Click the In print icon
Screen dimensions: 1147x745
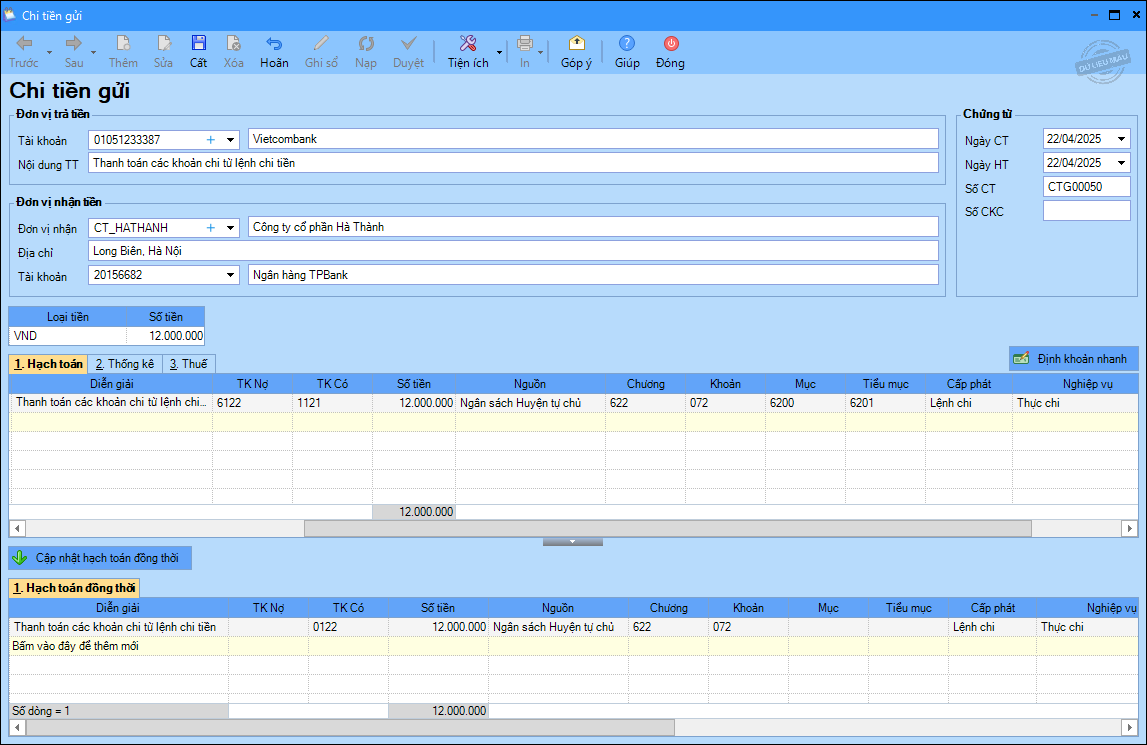(x=524, y=52)
